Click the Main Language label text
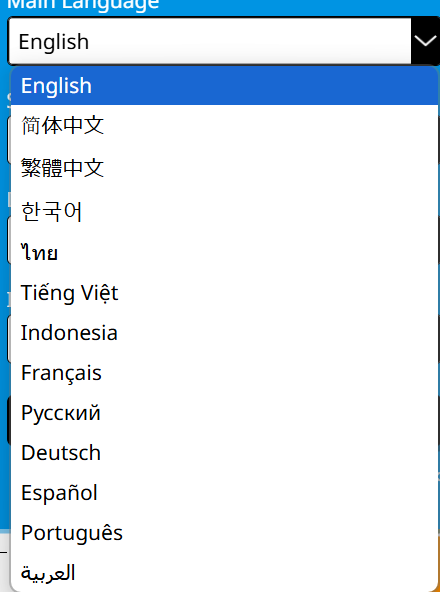This screenshot has width=440, height=592. click(83, 5)
